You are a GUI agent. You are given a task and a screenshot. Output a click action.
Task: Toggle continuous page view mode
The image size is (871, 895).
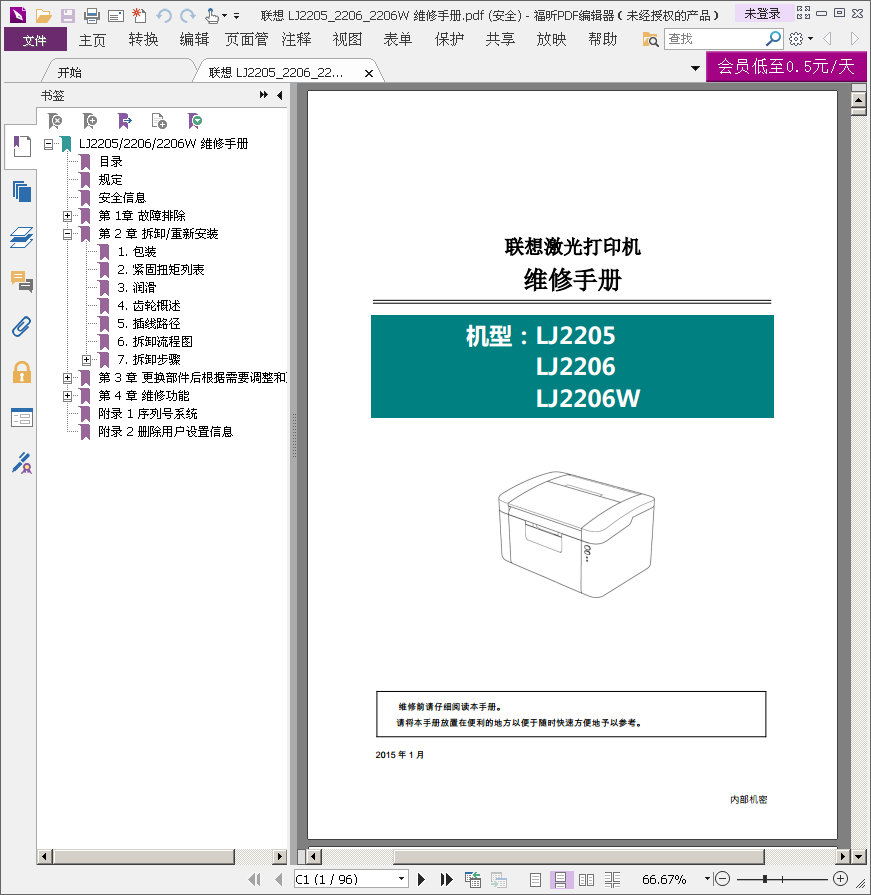coord(560,880)
